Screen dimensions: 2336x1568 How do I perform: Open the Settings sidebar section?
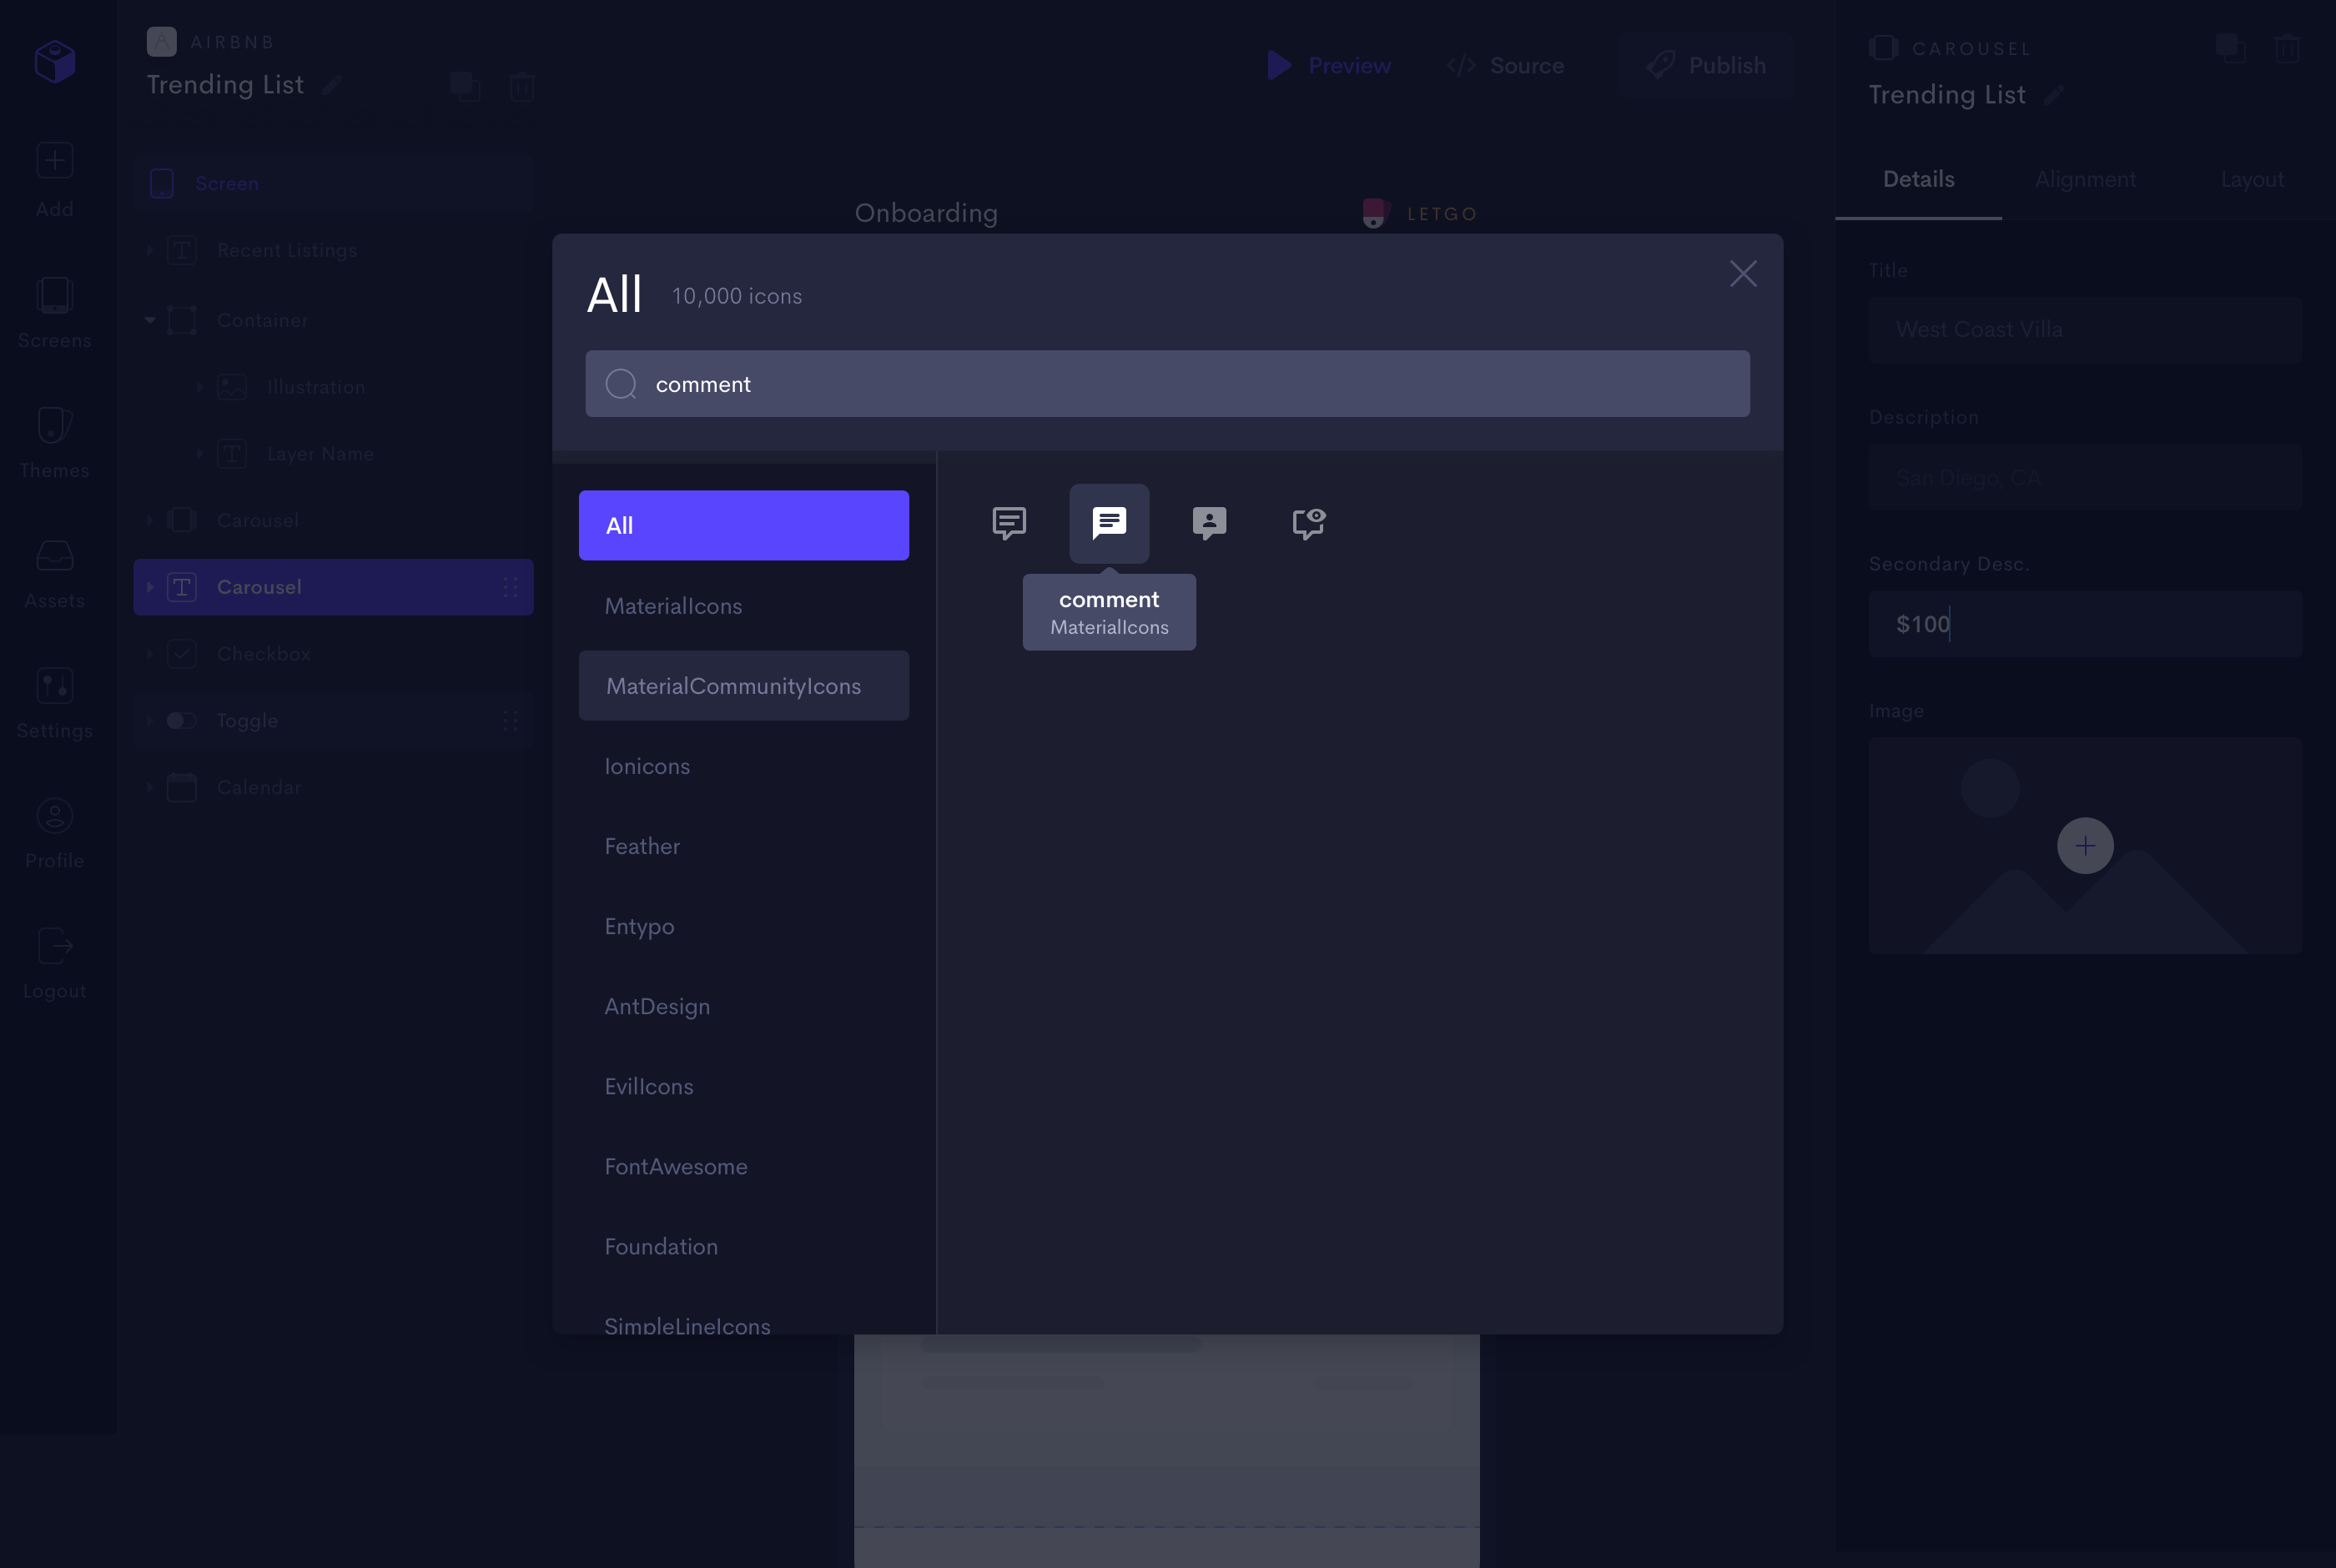55,703
